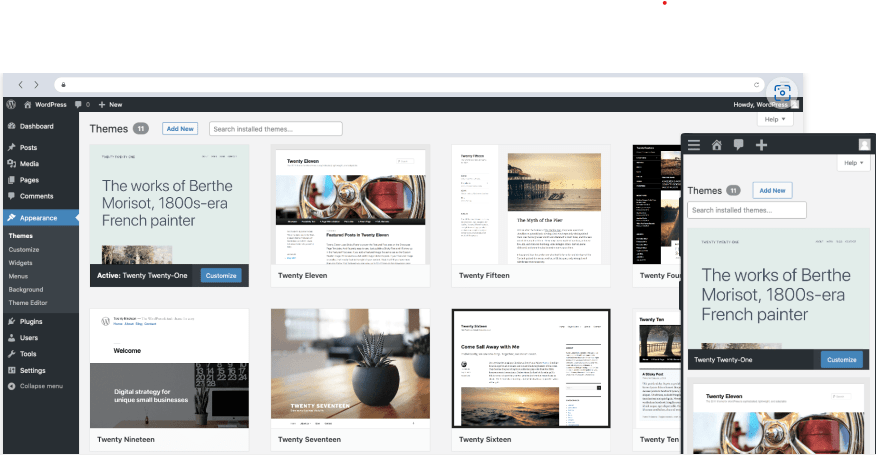Click the Dashboard icon in sidebar

tap(12, 126)
